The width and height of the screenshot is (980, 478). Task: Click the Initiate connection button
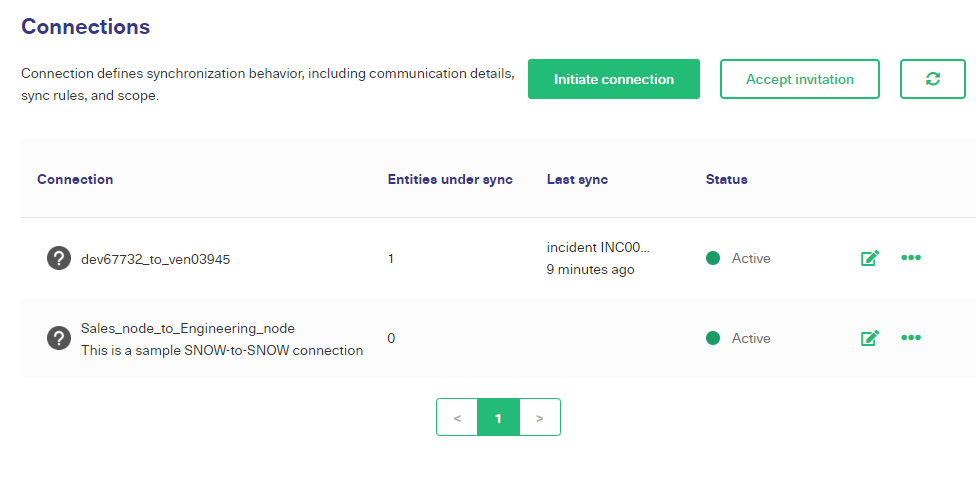(x=614, y=79)
